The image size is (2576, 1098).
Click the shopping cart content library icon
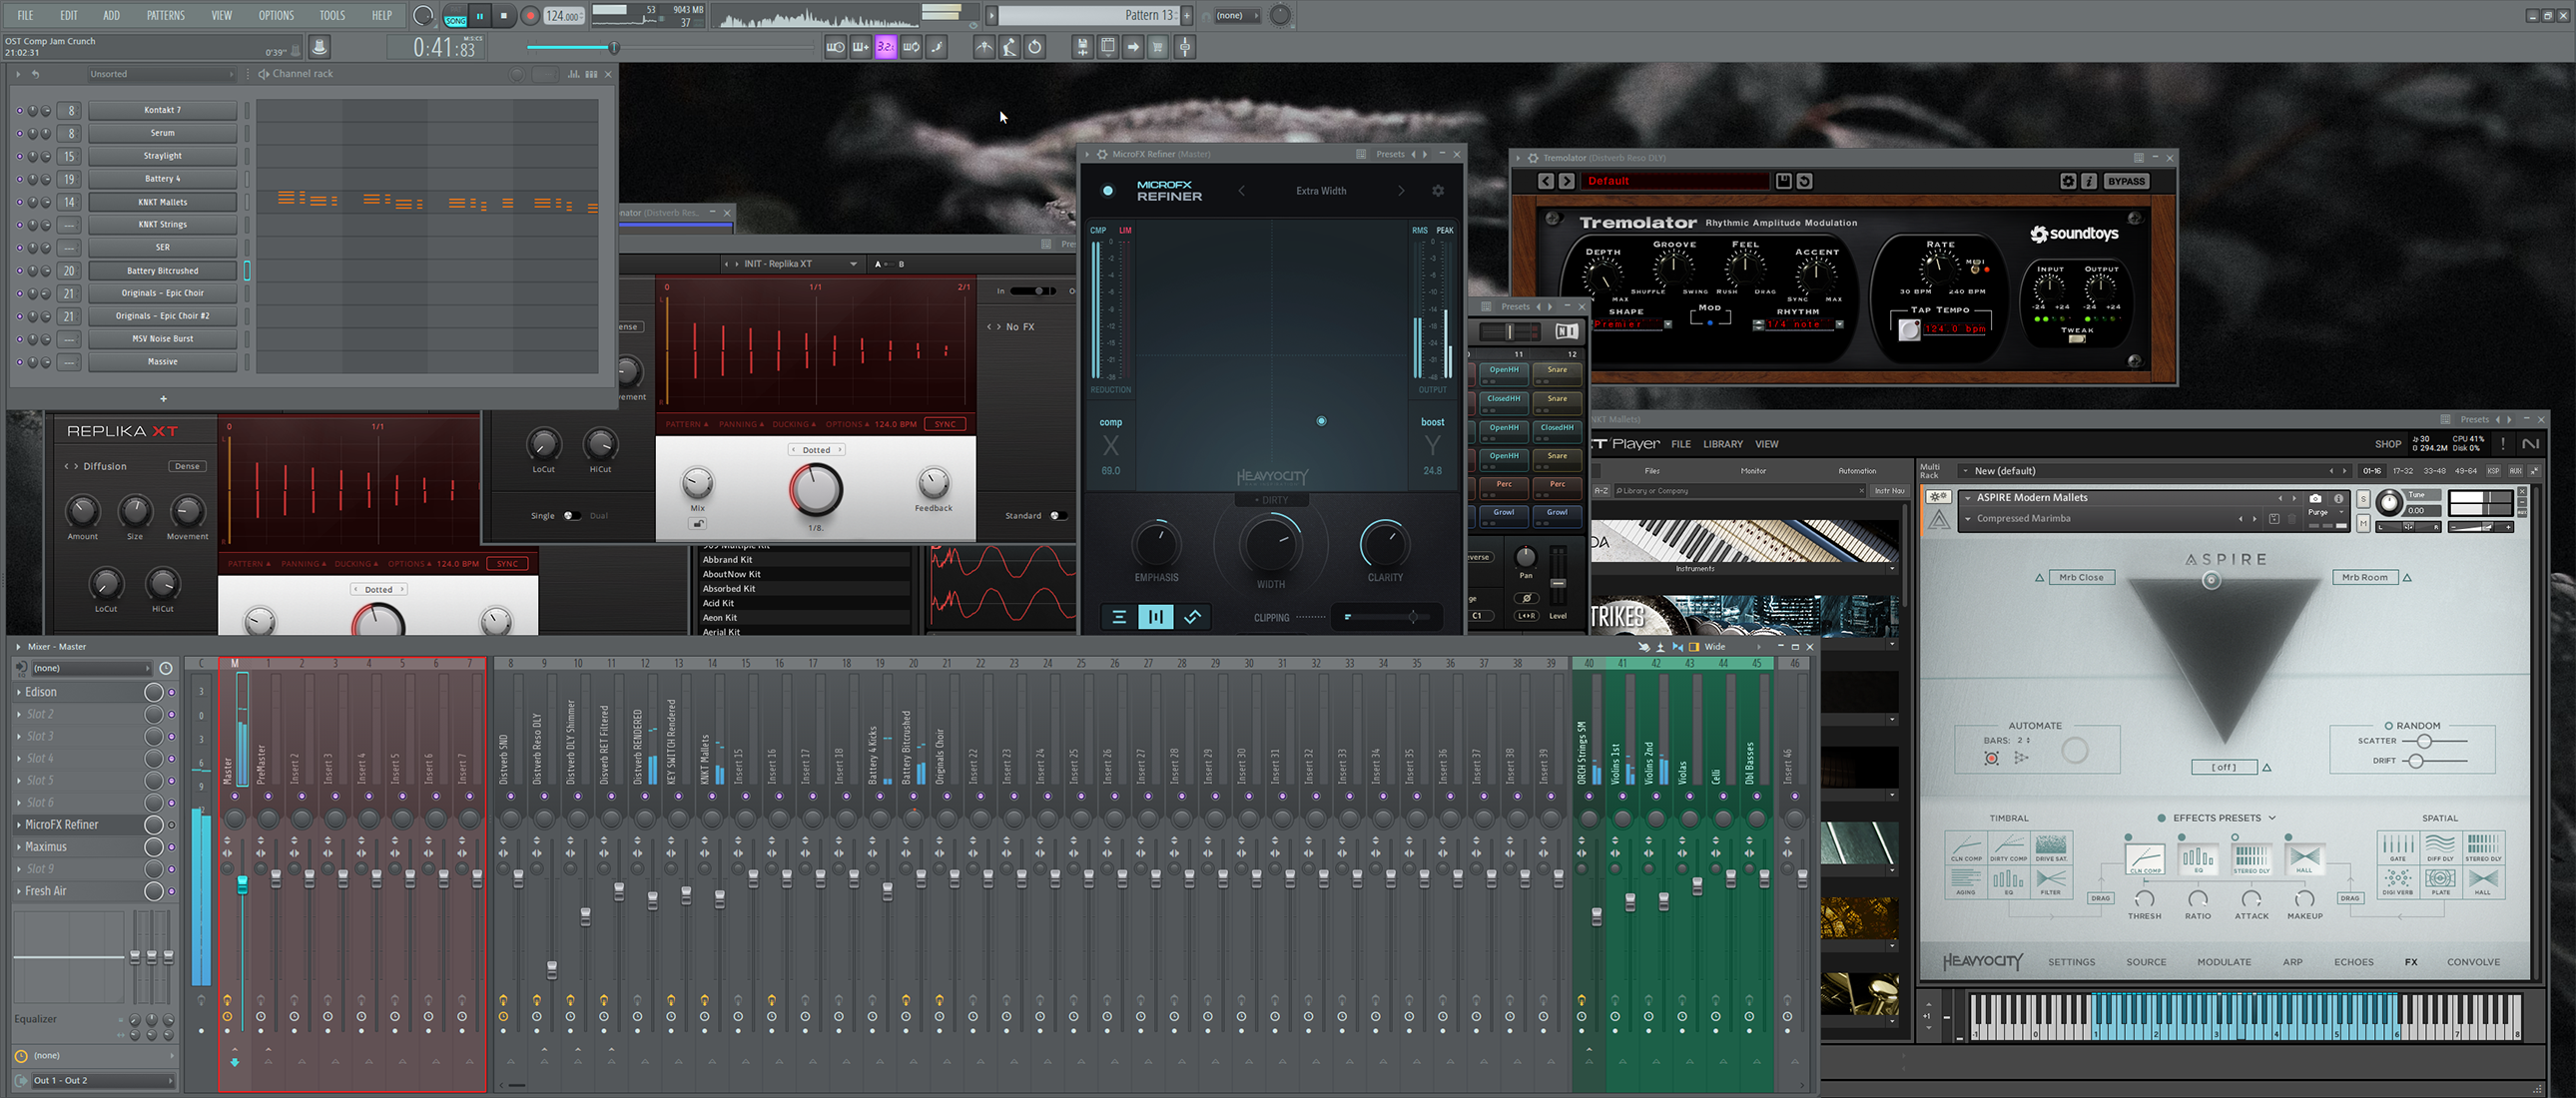(x=1158, y=47)
